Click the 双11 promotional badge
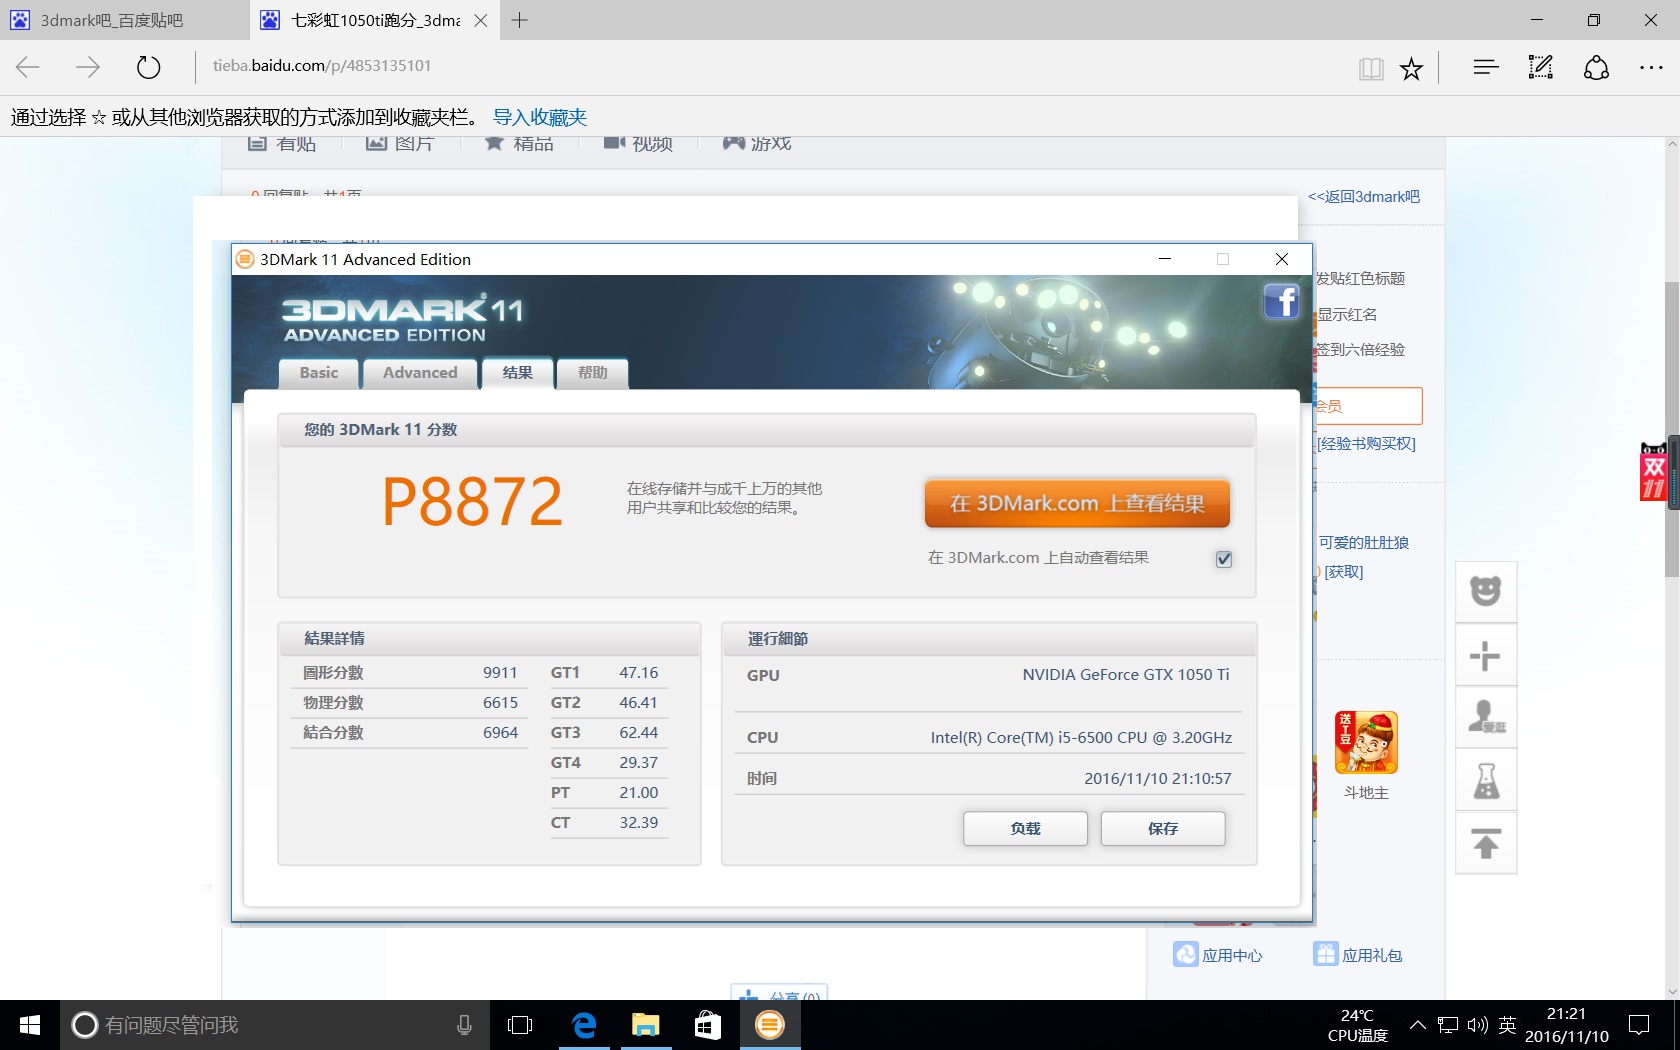The height and width of the screenshot is (1050, 1680). [x=1654, y=471]
